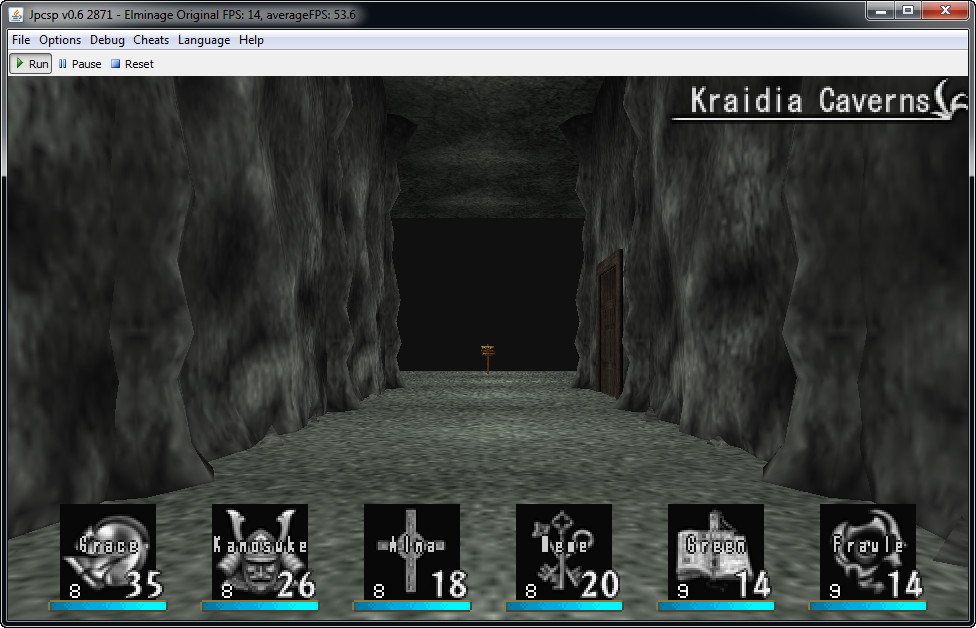Select Nene's key portrait
Viewport: 976px width, 628px height.
coord(563,551)
